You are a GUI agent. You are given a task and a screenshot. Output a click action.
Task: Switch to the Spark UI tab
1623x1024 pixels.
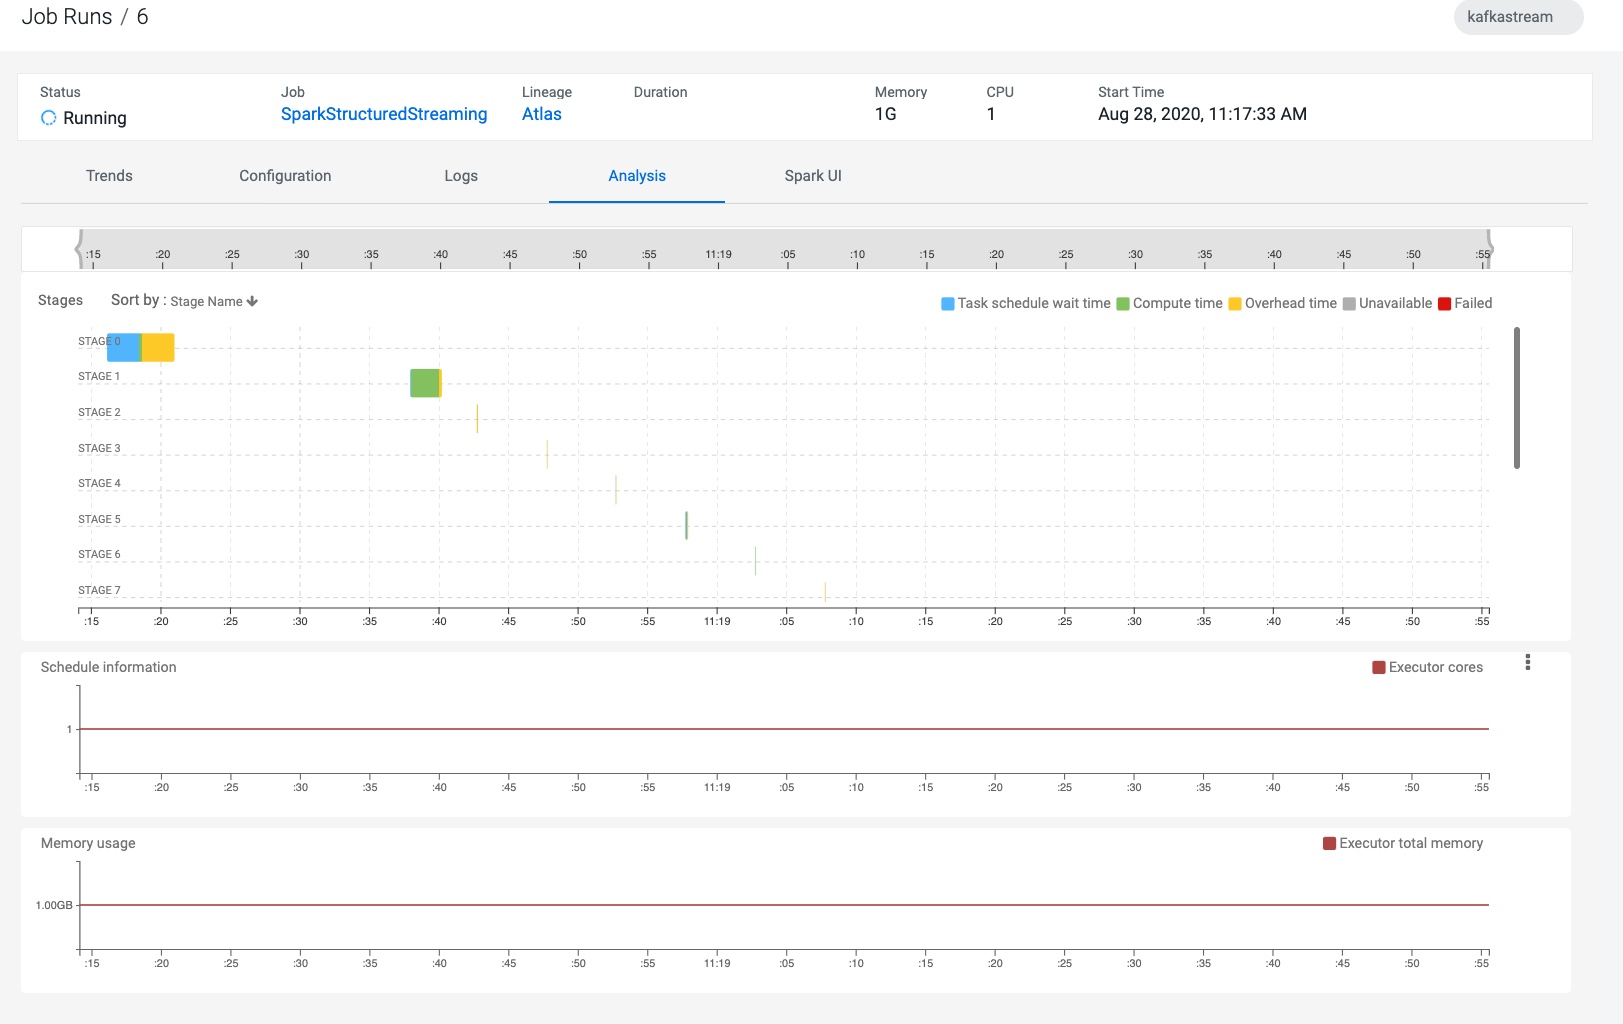[812, 175]
